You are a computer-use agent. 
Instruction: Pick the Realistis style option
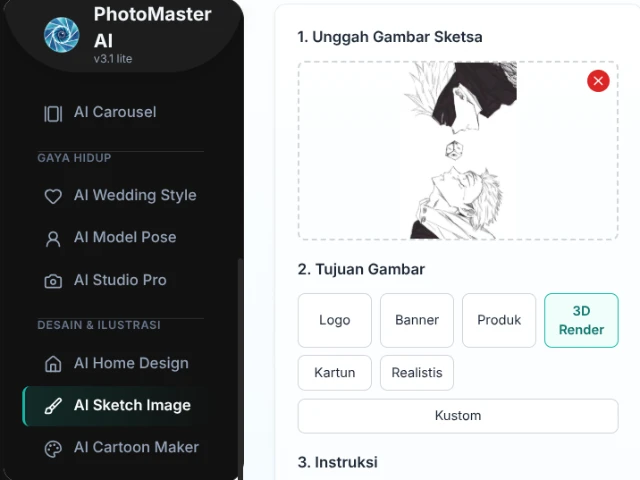417,373
